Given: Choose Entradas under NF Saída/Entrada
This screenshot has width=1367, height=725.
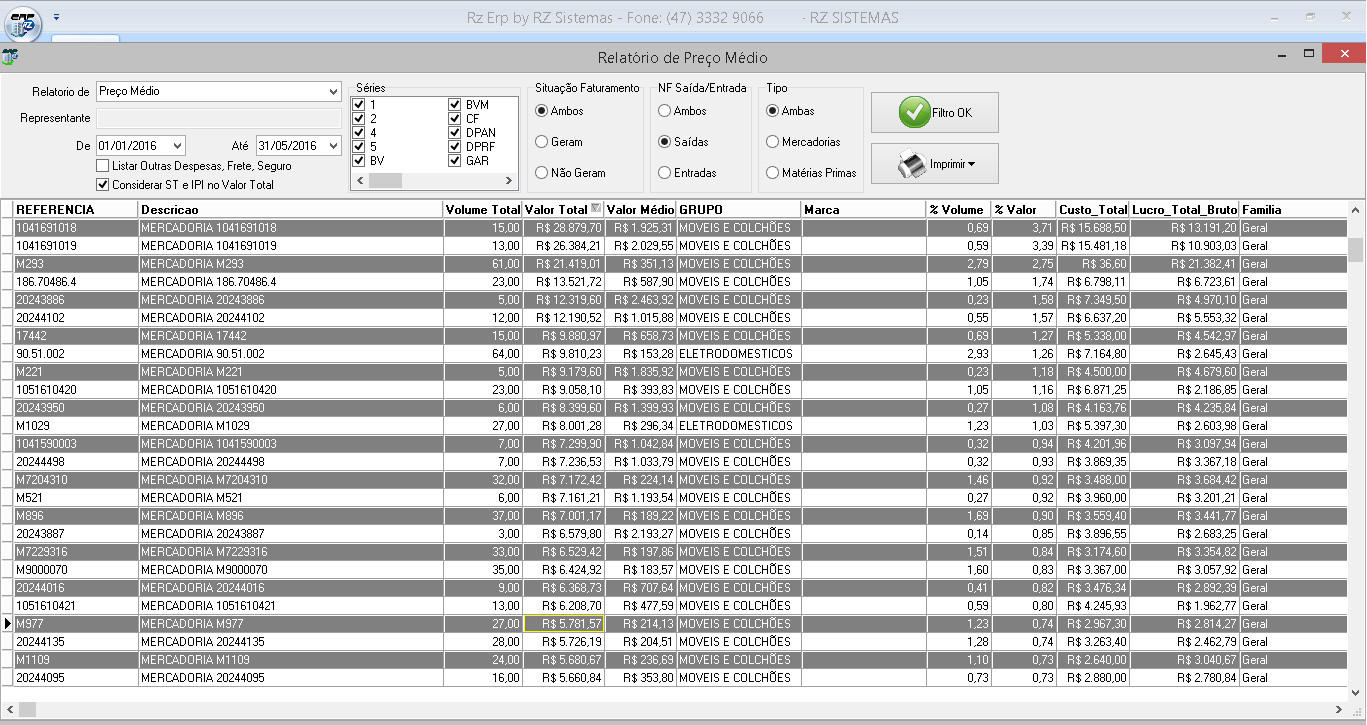Looking at the screenshot, I should tap(664, 173).
